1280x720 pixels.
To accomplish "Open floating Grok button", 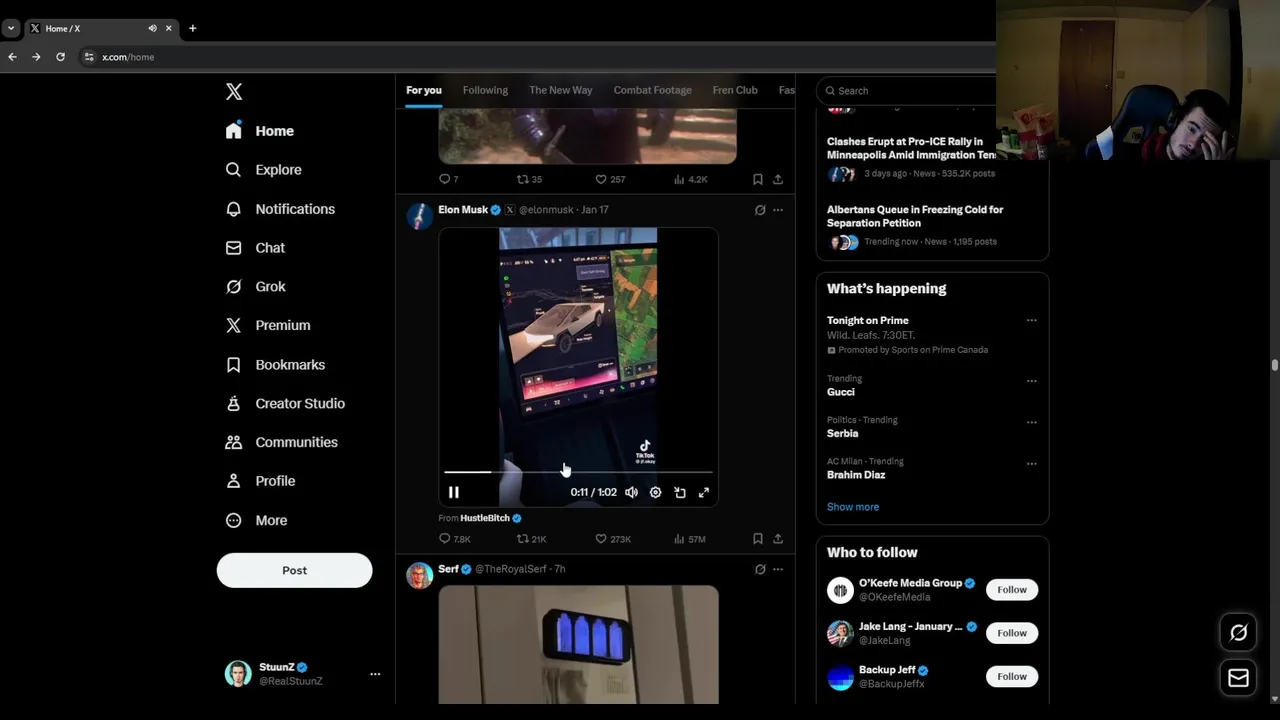I will (1238, 632).
